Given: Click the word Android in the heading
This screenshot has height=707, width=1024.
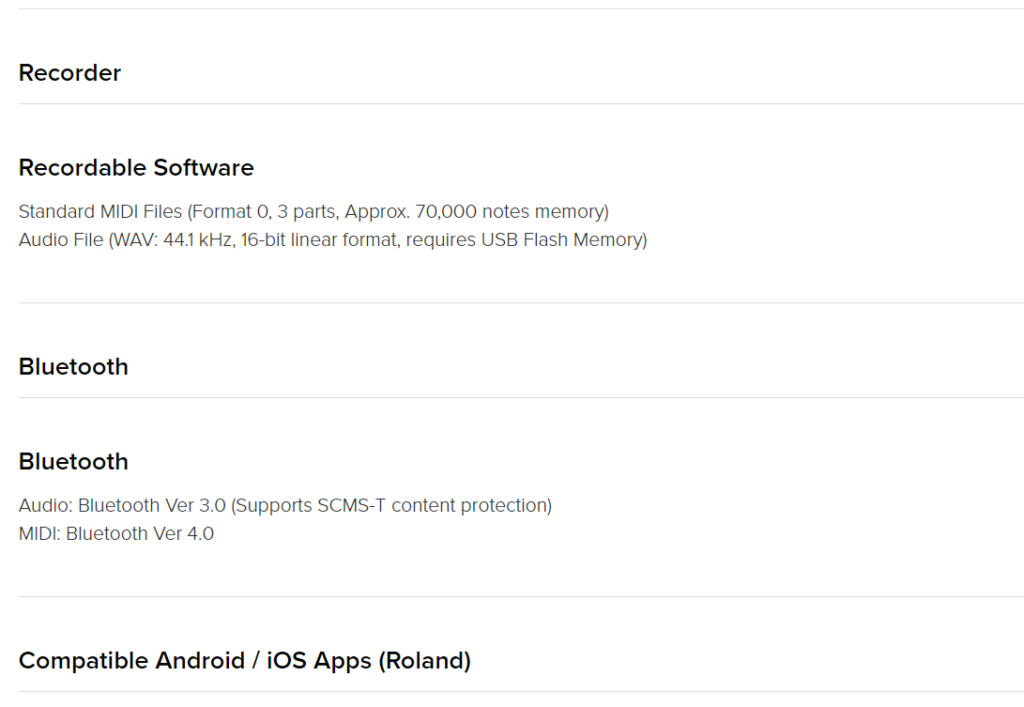Looking at the screenshot, I should (x=200, y=661).
